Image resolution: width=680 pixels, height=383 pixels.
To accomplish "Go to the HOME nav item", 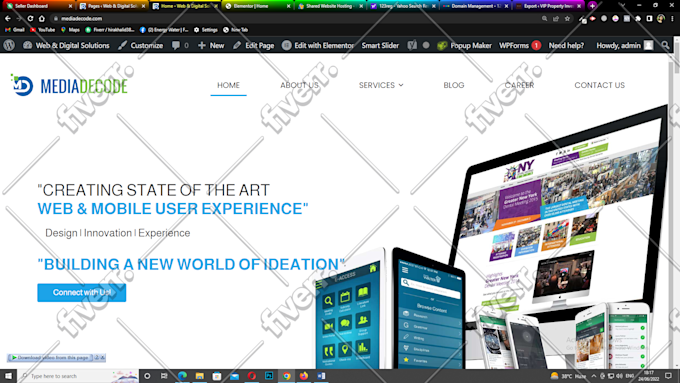I will [228, 85].
